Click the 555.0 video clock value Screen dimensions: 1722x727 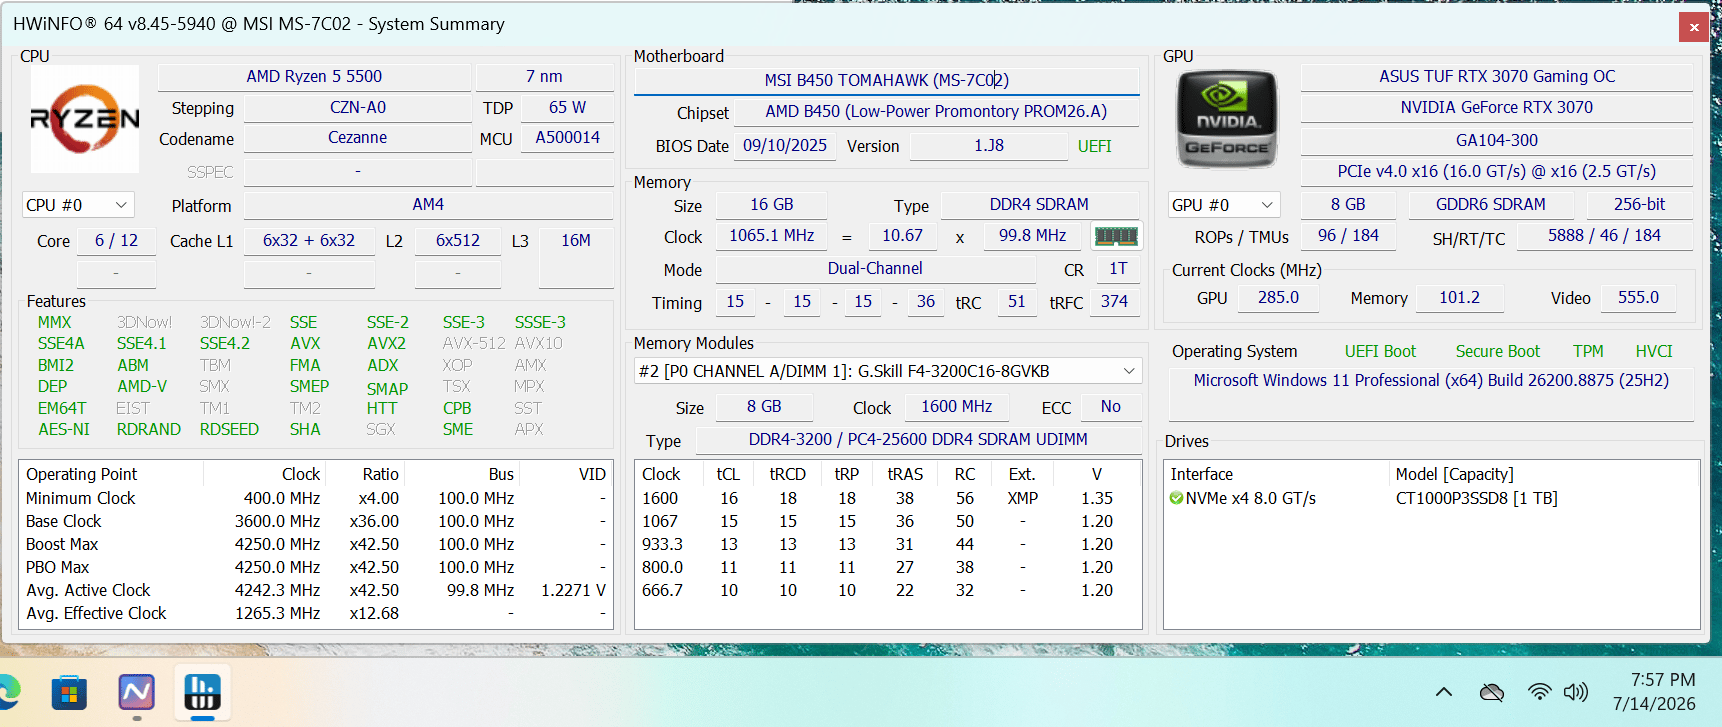point(1638,297)
